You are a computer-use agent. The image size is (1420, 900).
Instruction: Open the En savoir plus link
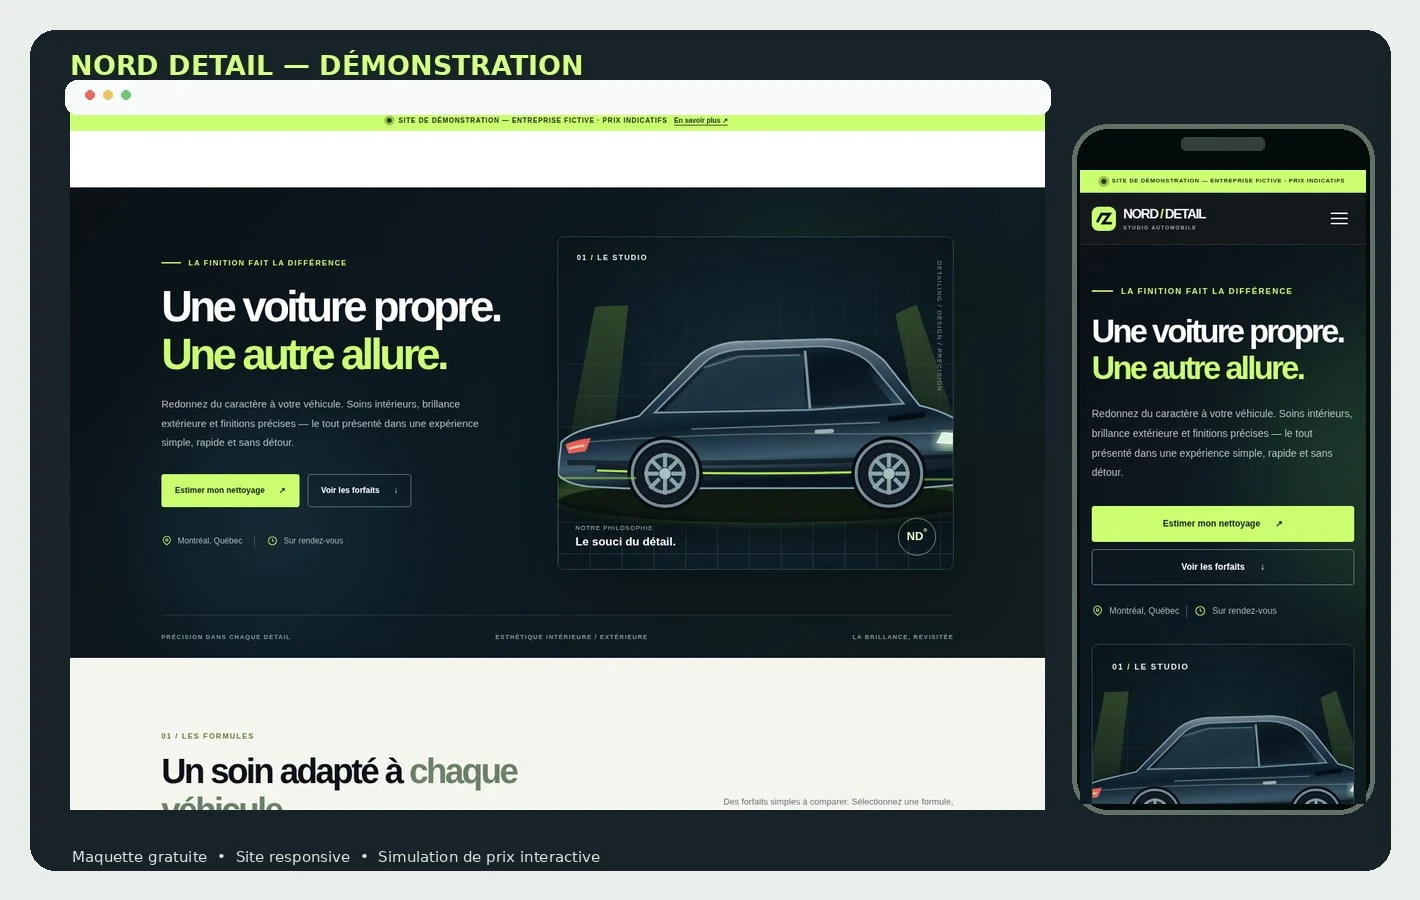(700, 120)
